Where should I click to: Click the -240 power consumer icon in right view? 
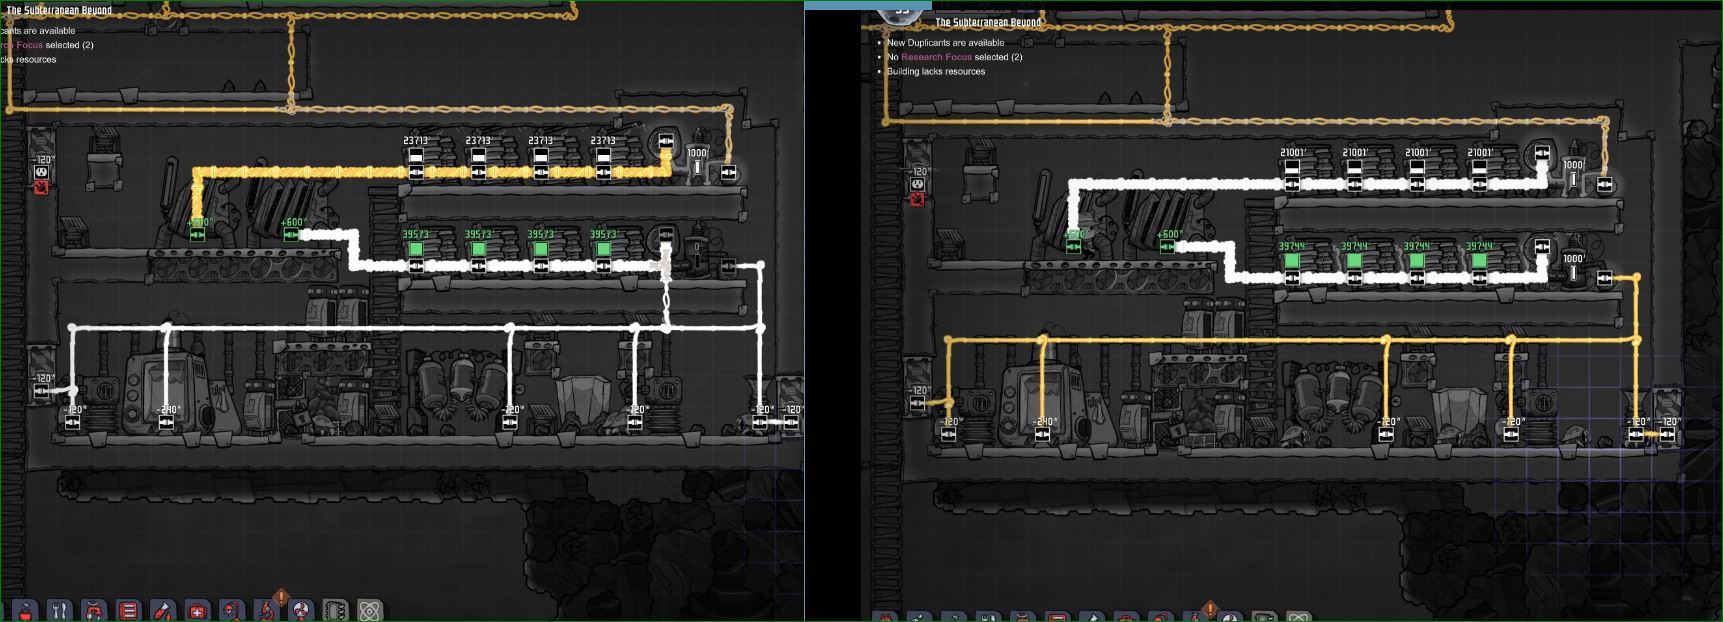[1043, 434]
